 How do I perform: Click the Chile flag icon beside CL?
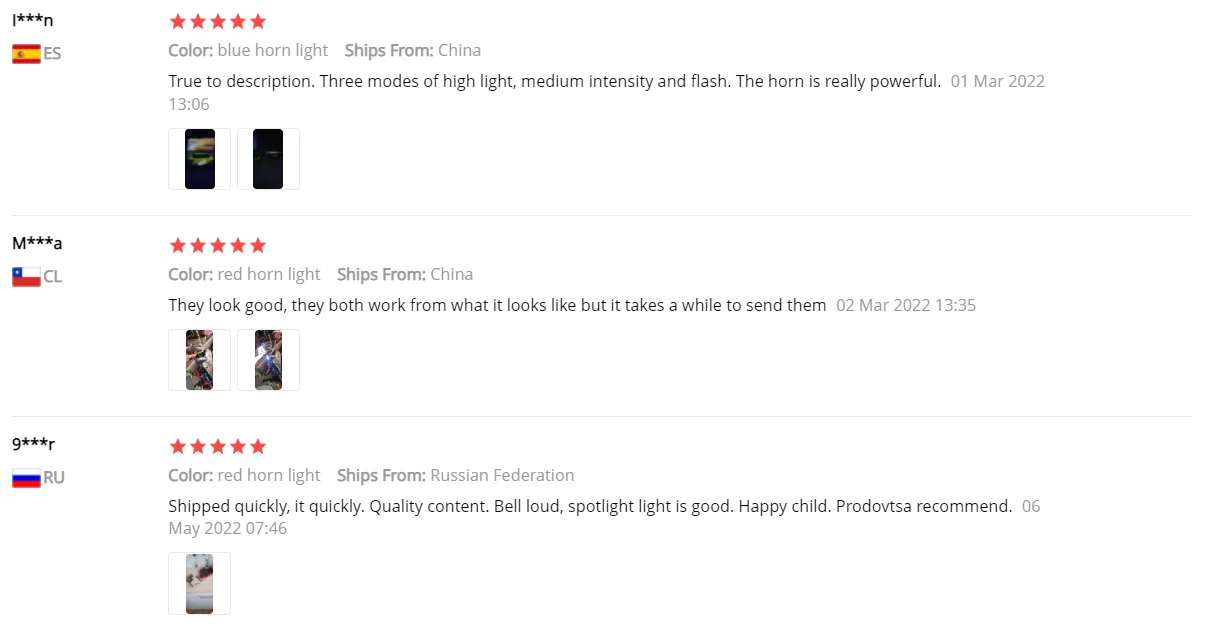point(26,277)
